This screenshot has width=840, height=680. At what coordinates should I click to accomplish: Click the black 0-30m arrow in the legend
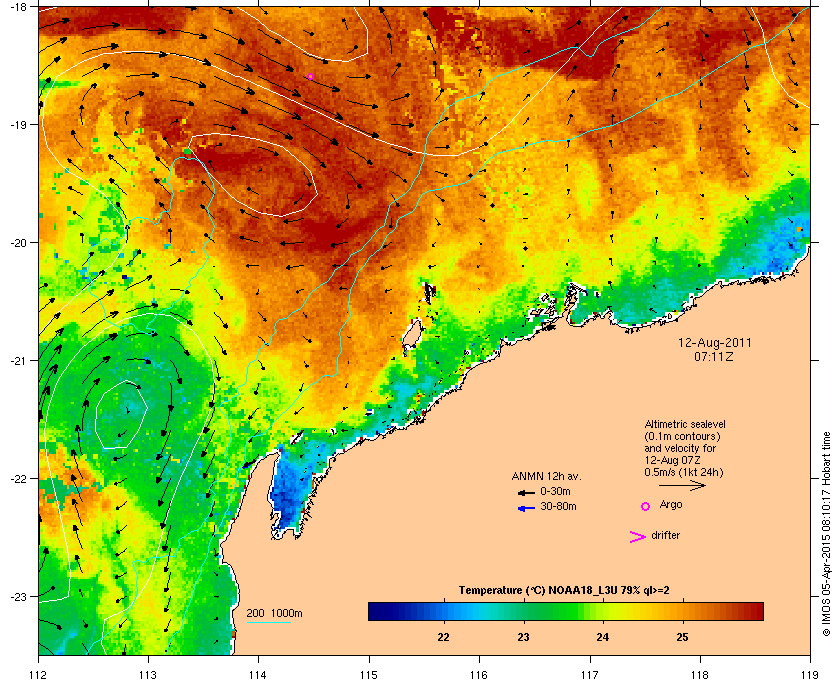tap(526, 492)
